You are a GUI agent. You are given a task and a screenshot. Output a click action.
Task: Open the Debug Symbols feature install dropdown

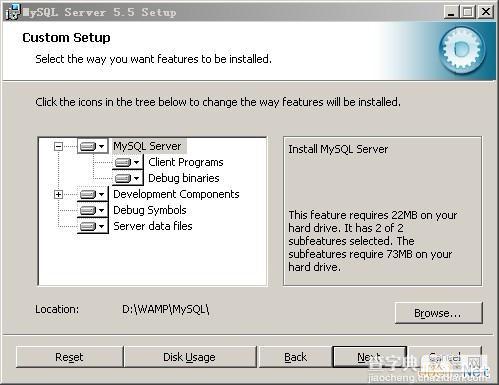click(x=93, y=210)
